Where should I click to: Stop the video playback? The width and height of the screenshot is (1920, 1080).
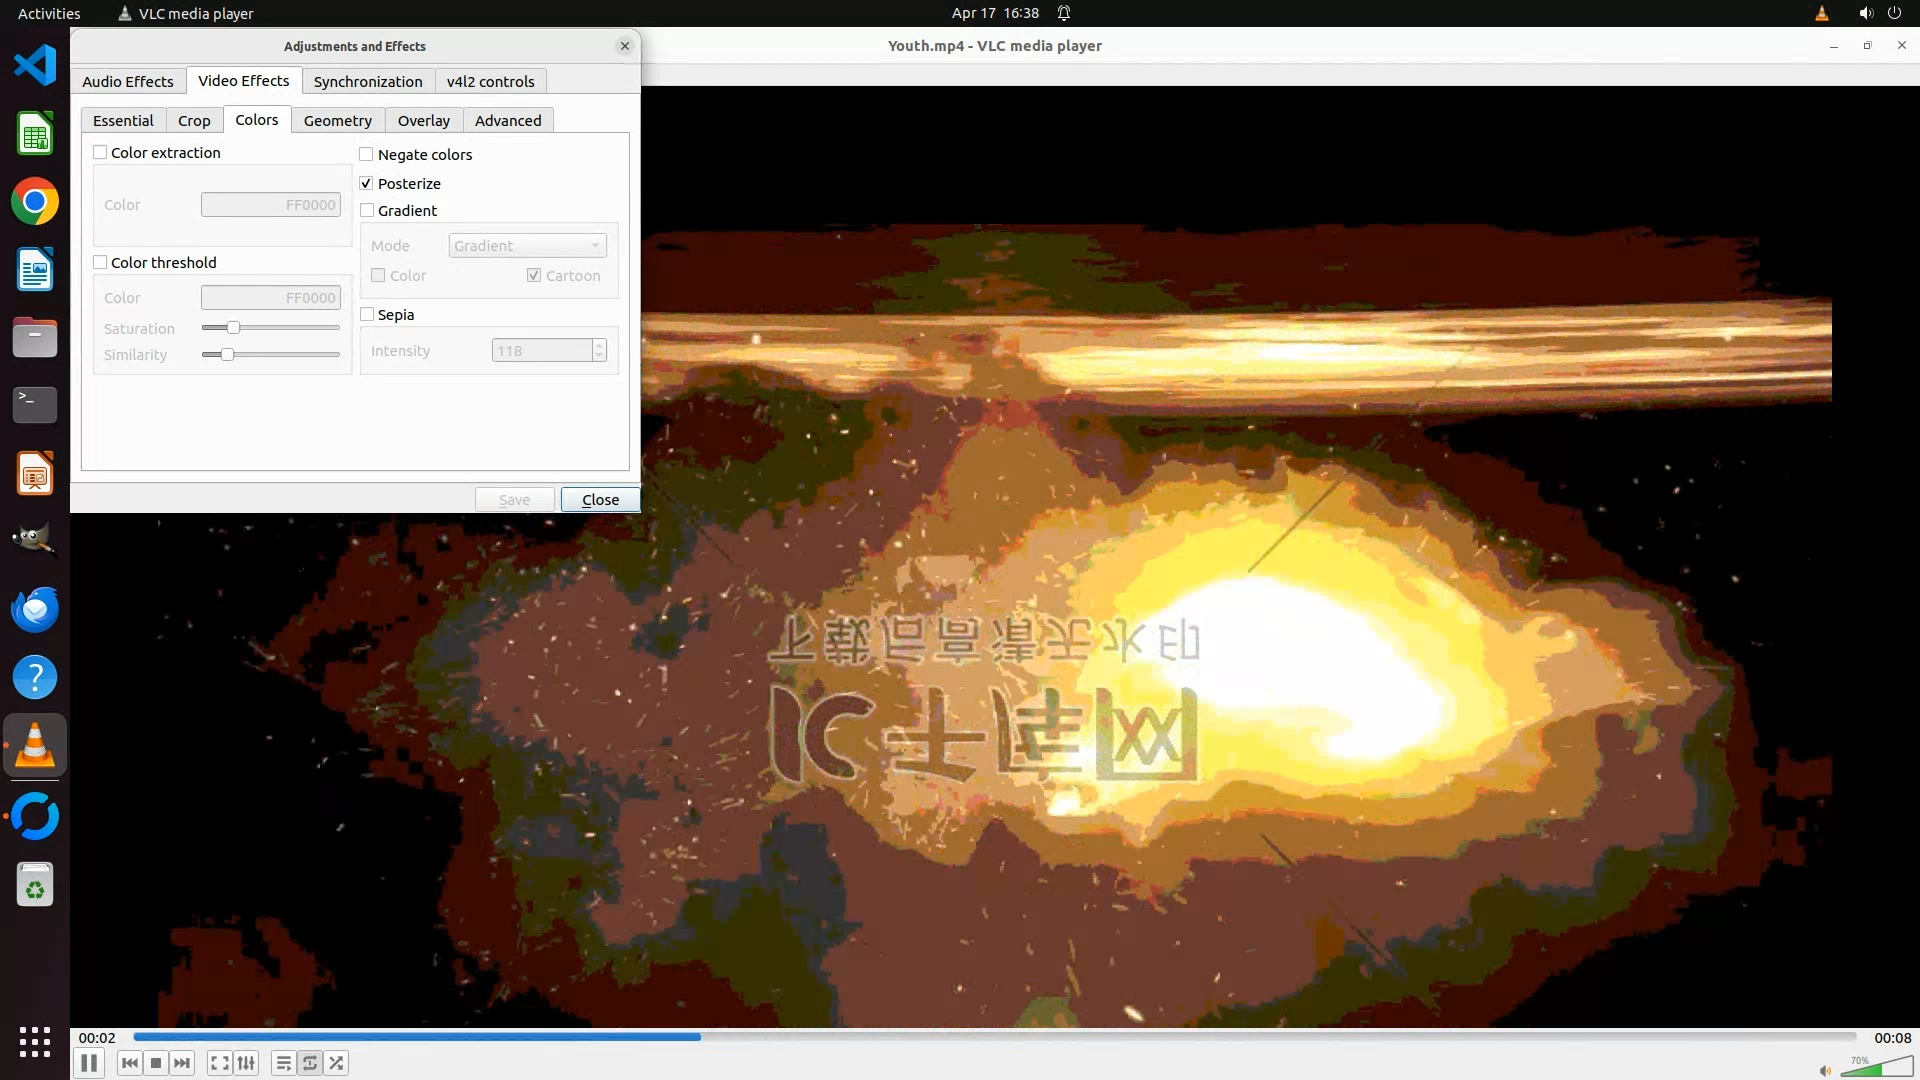(156, 1063)
